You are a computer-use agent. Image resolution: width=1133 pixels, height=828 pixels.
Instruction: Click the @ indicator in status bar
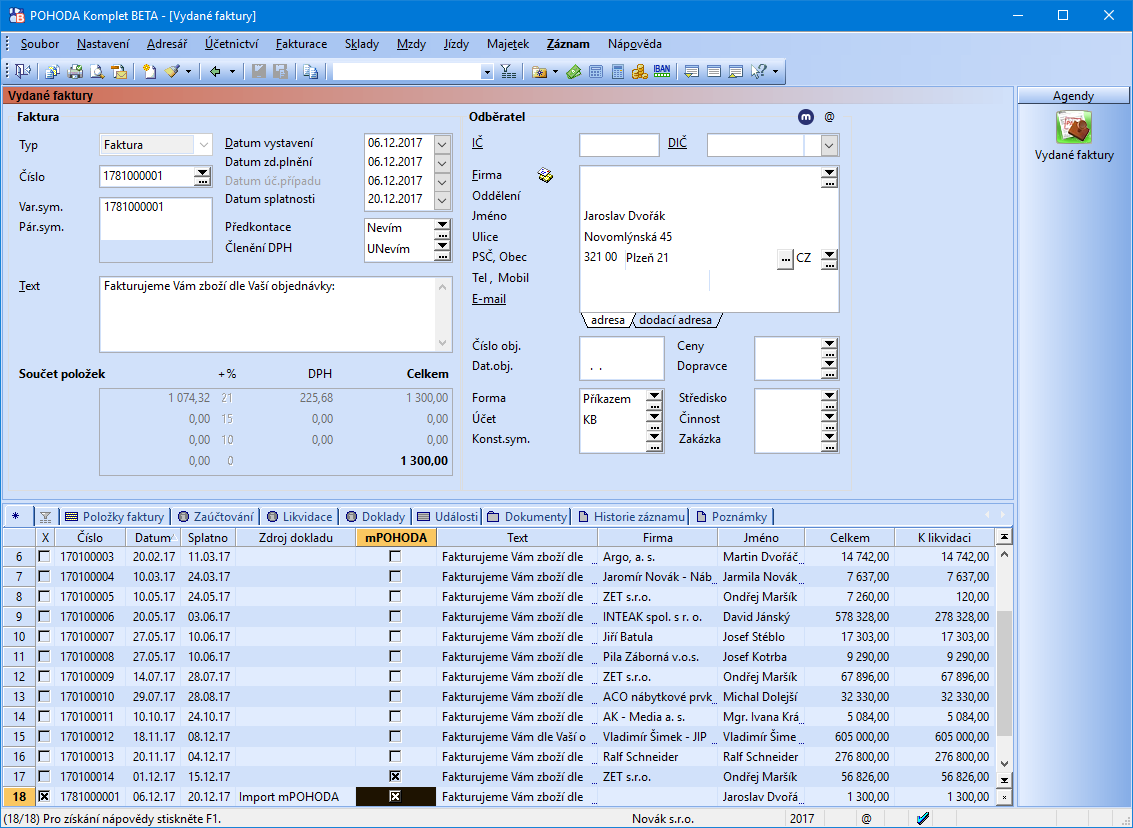point(866,819)
